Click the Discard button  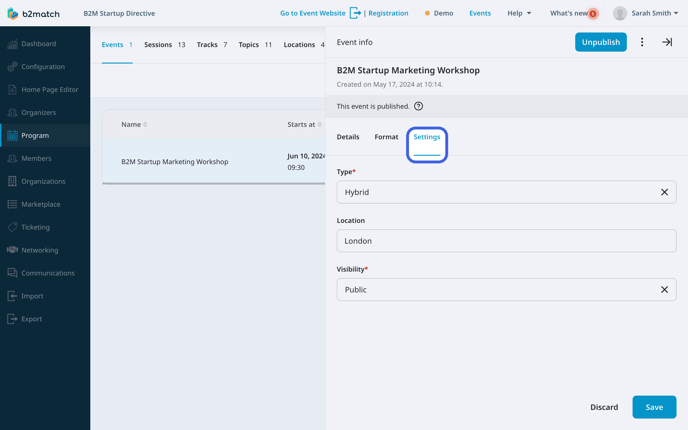[604, 407]
